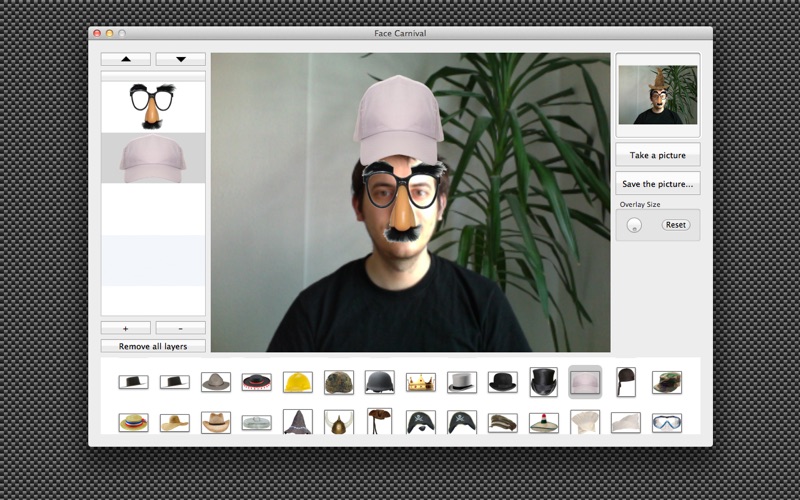Select the blue diving mask overlay
Image resolution: width=800 pixels, height=500 pixels.
point(667,423)
